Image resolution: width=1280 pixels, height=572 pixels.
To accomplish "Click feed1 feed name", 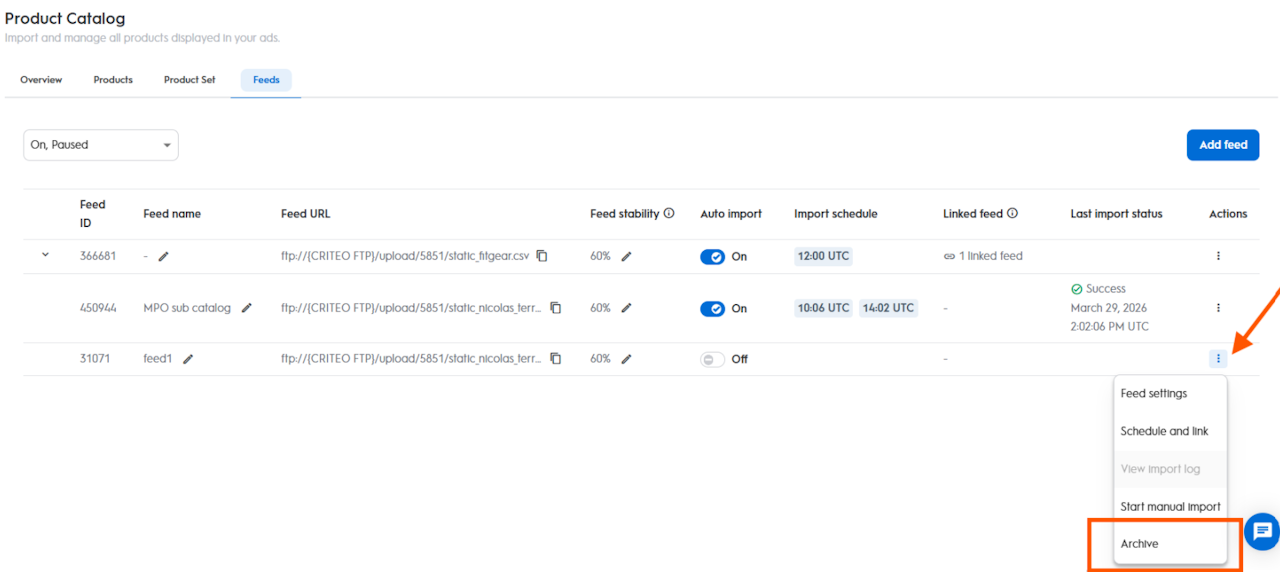I will click(x=158, y=359).
